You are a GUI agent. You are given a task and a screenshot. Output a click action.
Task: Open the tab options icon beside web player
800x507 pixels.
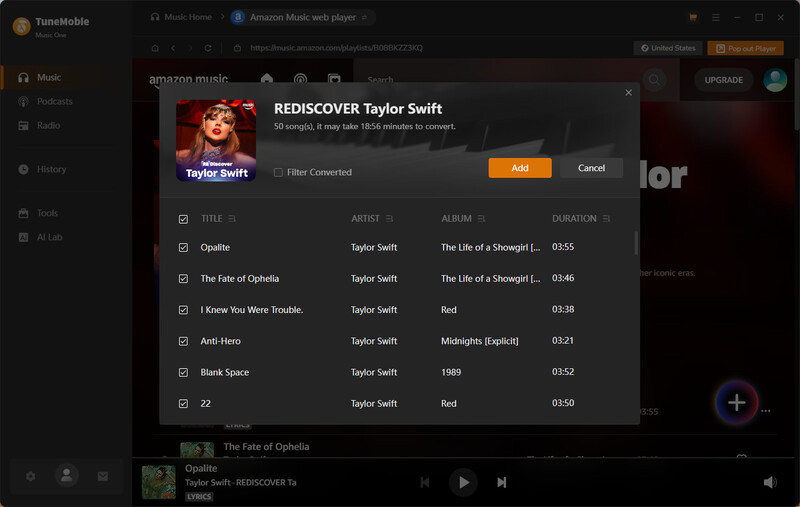point(364,17)
